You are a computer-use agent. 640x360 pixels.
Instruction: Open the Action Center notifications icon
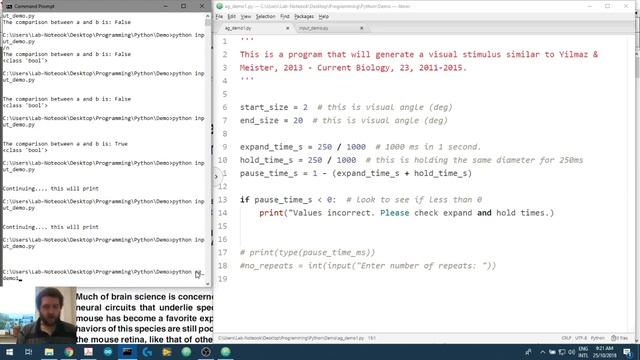click(627, 352)
